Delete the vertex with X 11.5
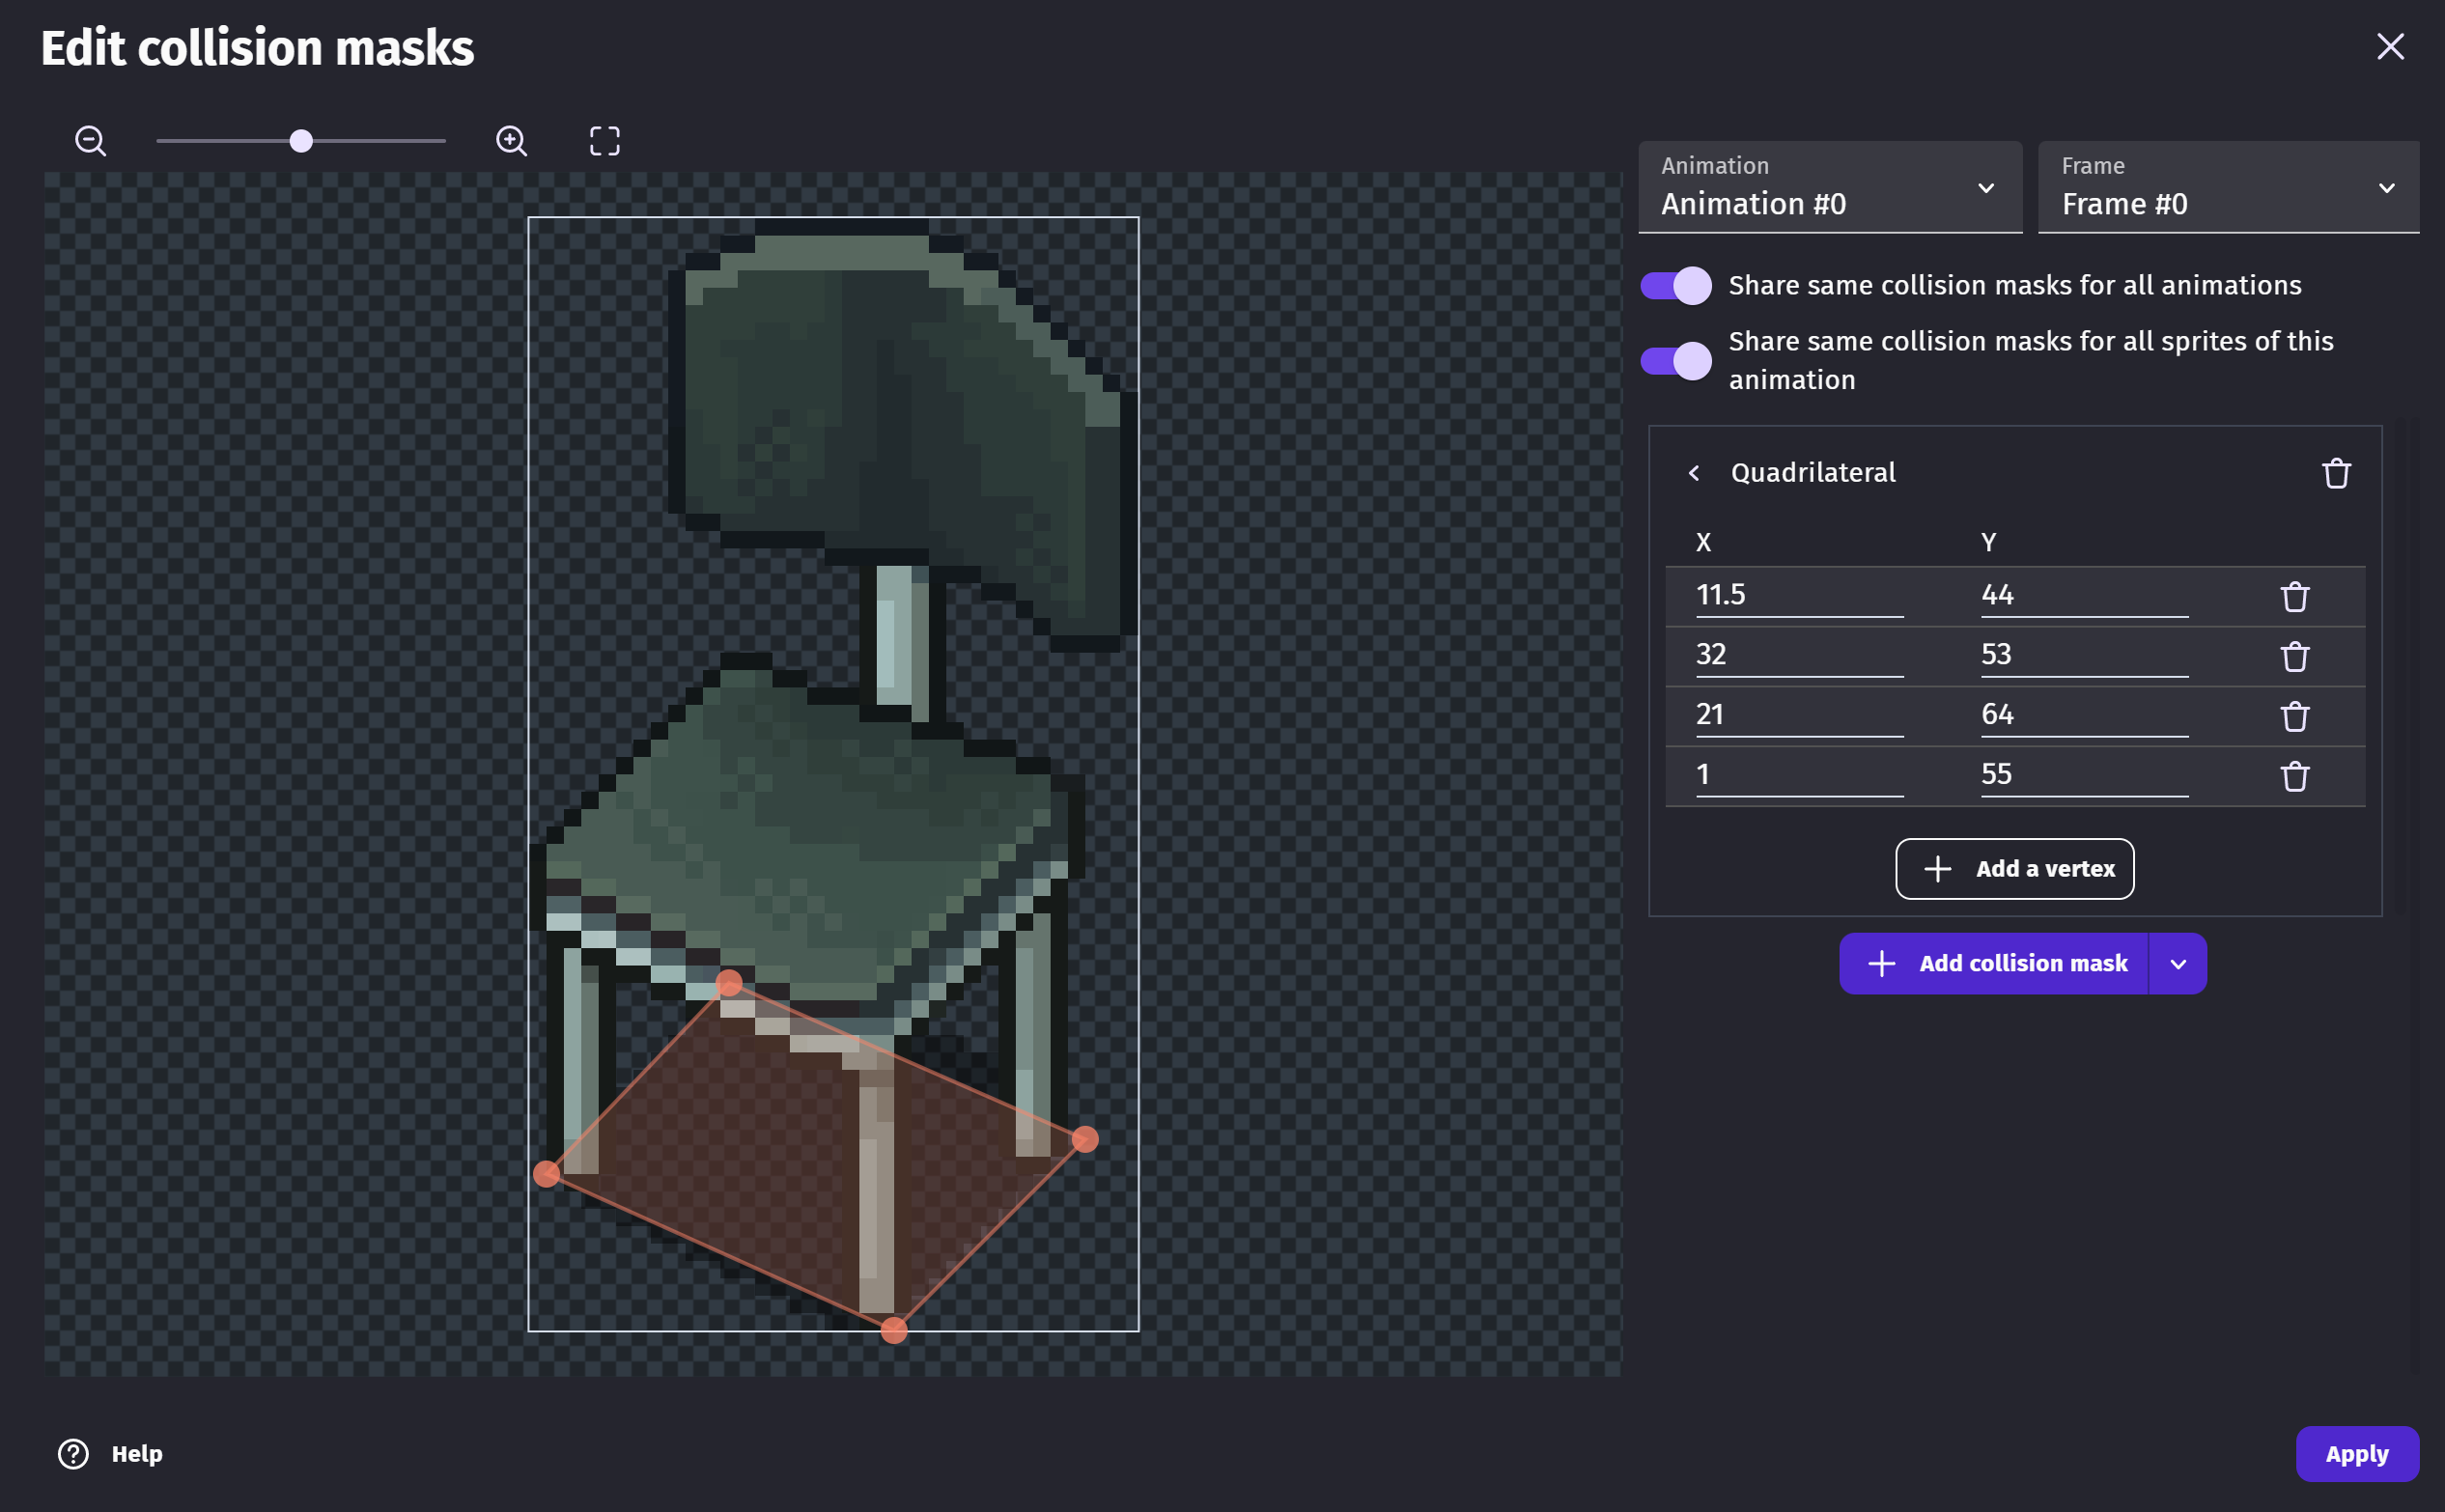2445x1512 pixels. (x=2294, y=597)
